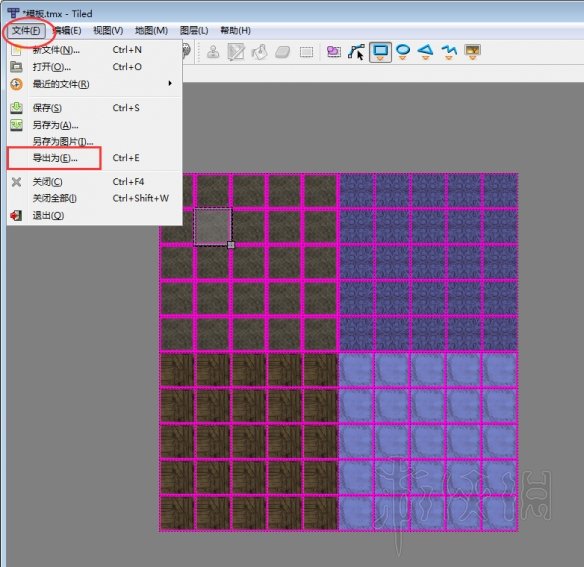Select the purple Select Objects tool
The width and height of the screenshot is (584, 567).
(333, 52)
